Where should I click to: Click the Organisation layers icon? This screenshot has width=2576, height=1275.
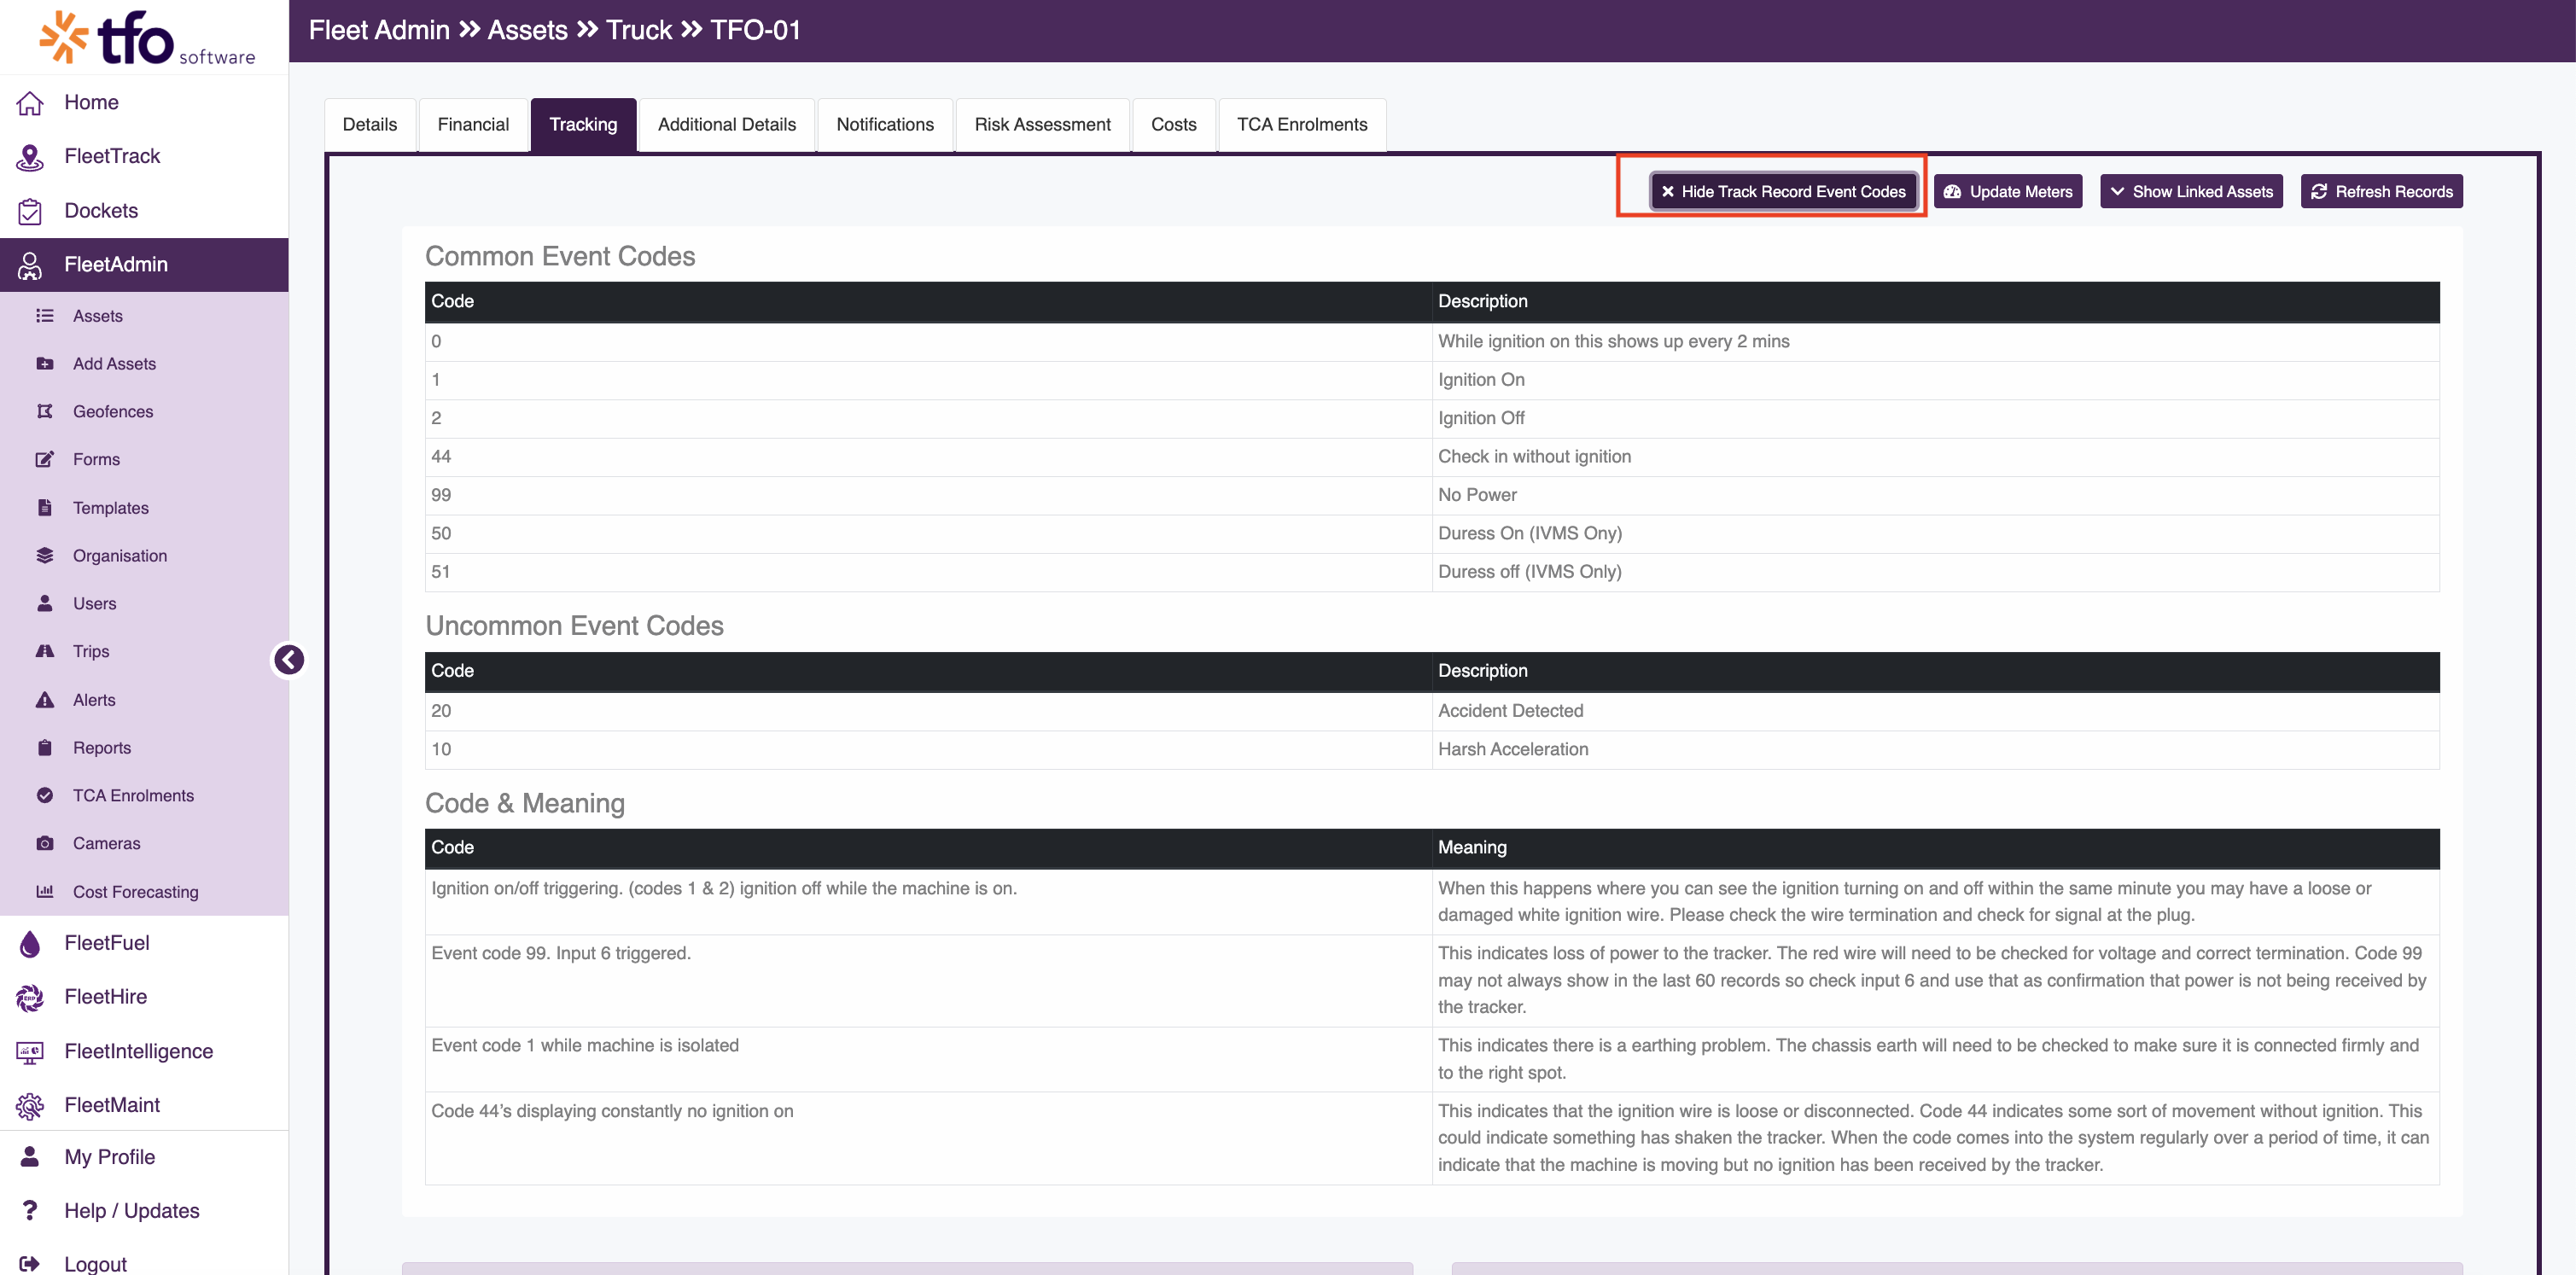point(45,555)
